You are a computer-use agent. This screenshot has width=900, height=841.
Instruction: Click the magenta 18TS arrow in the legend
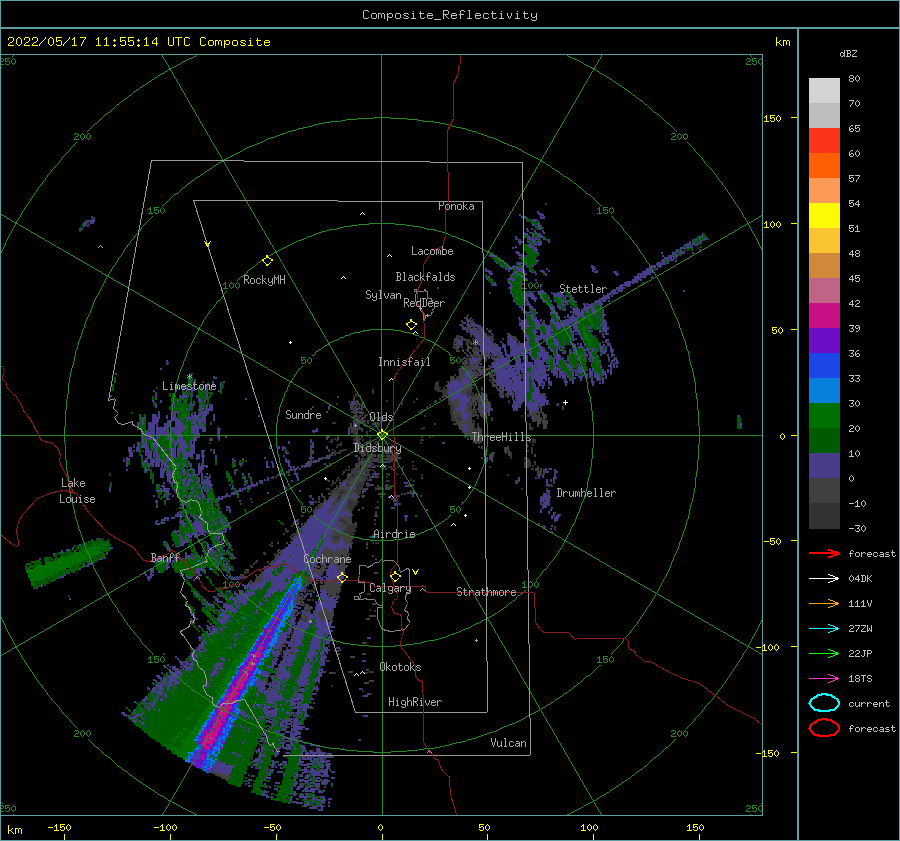tap(824, 679)
